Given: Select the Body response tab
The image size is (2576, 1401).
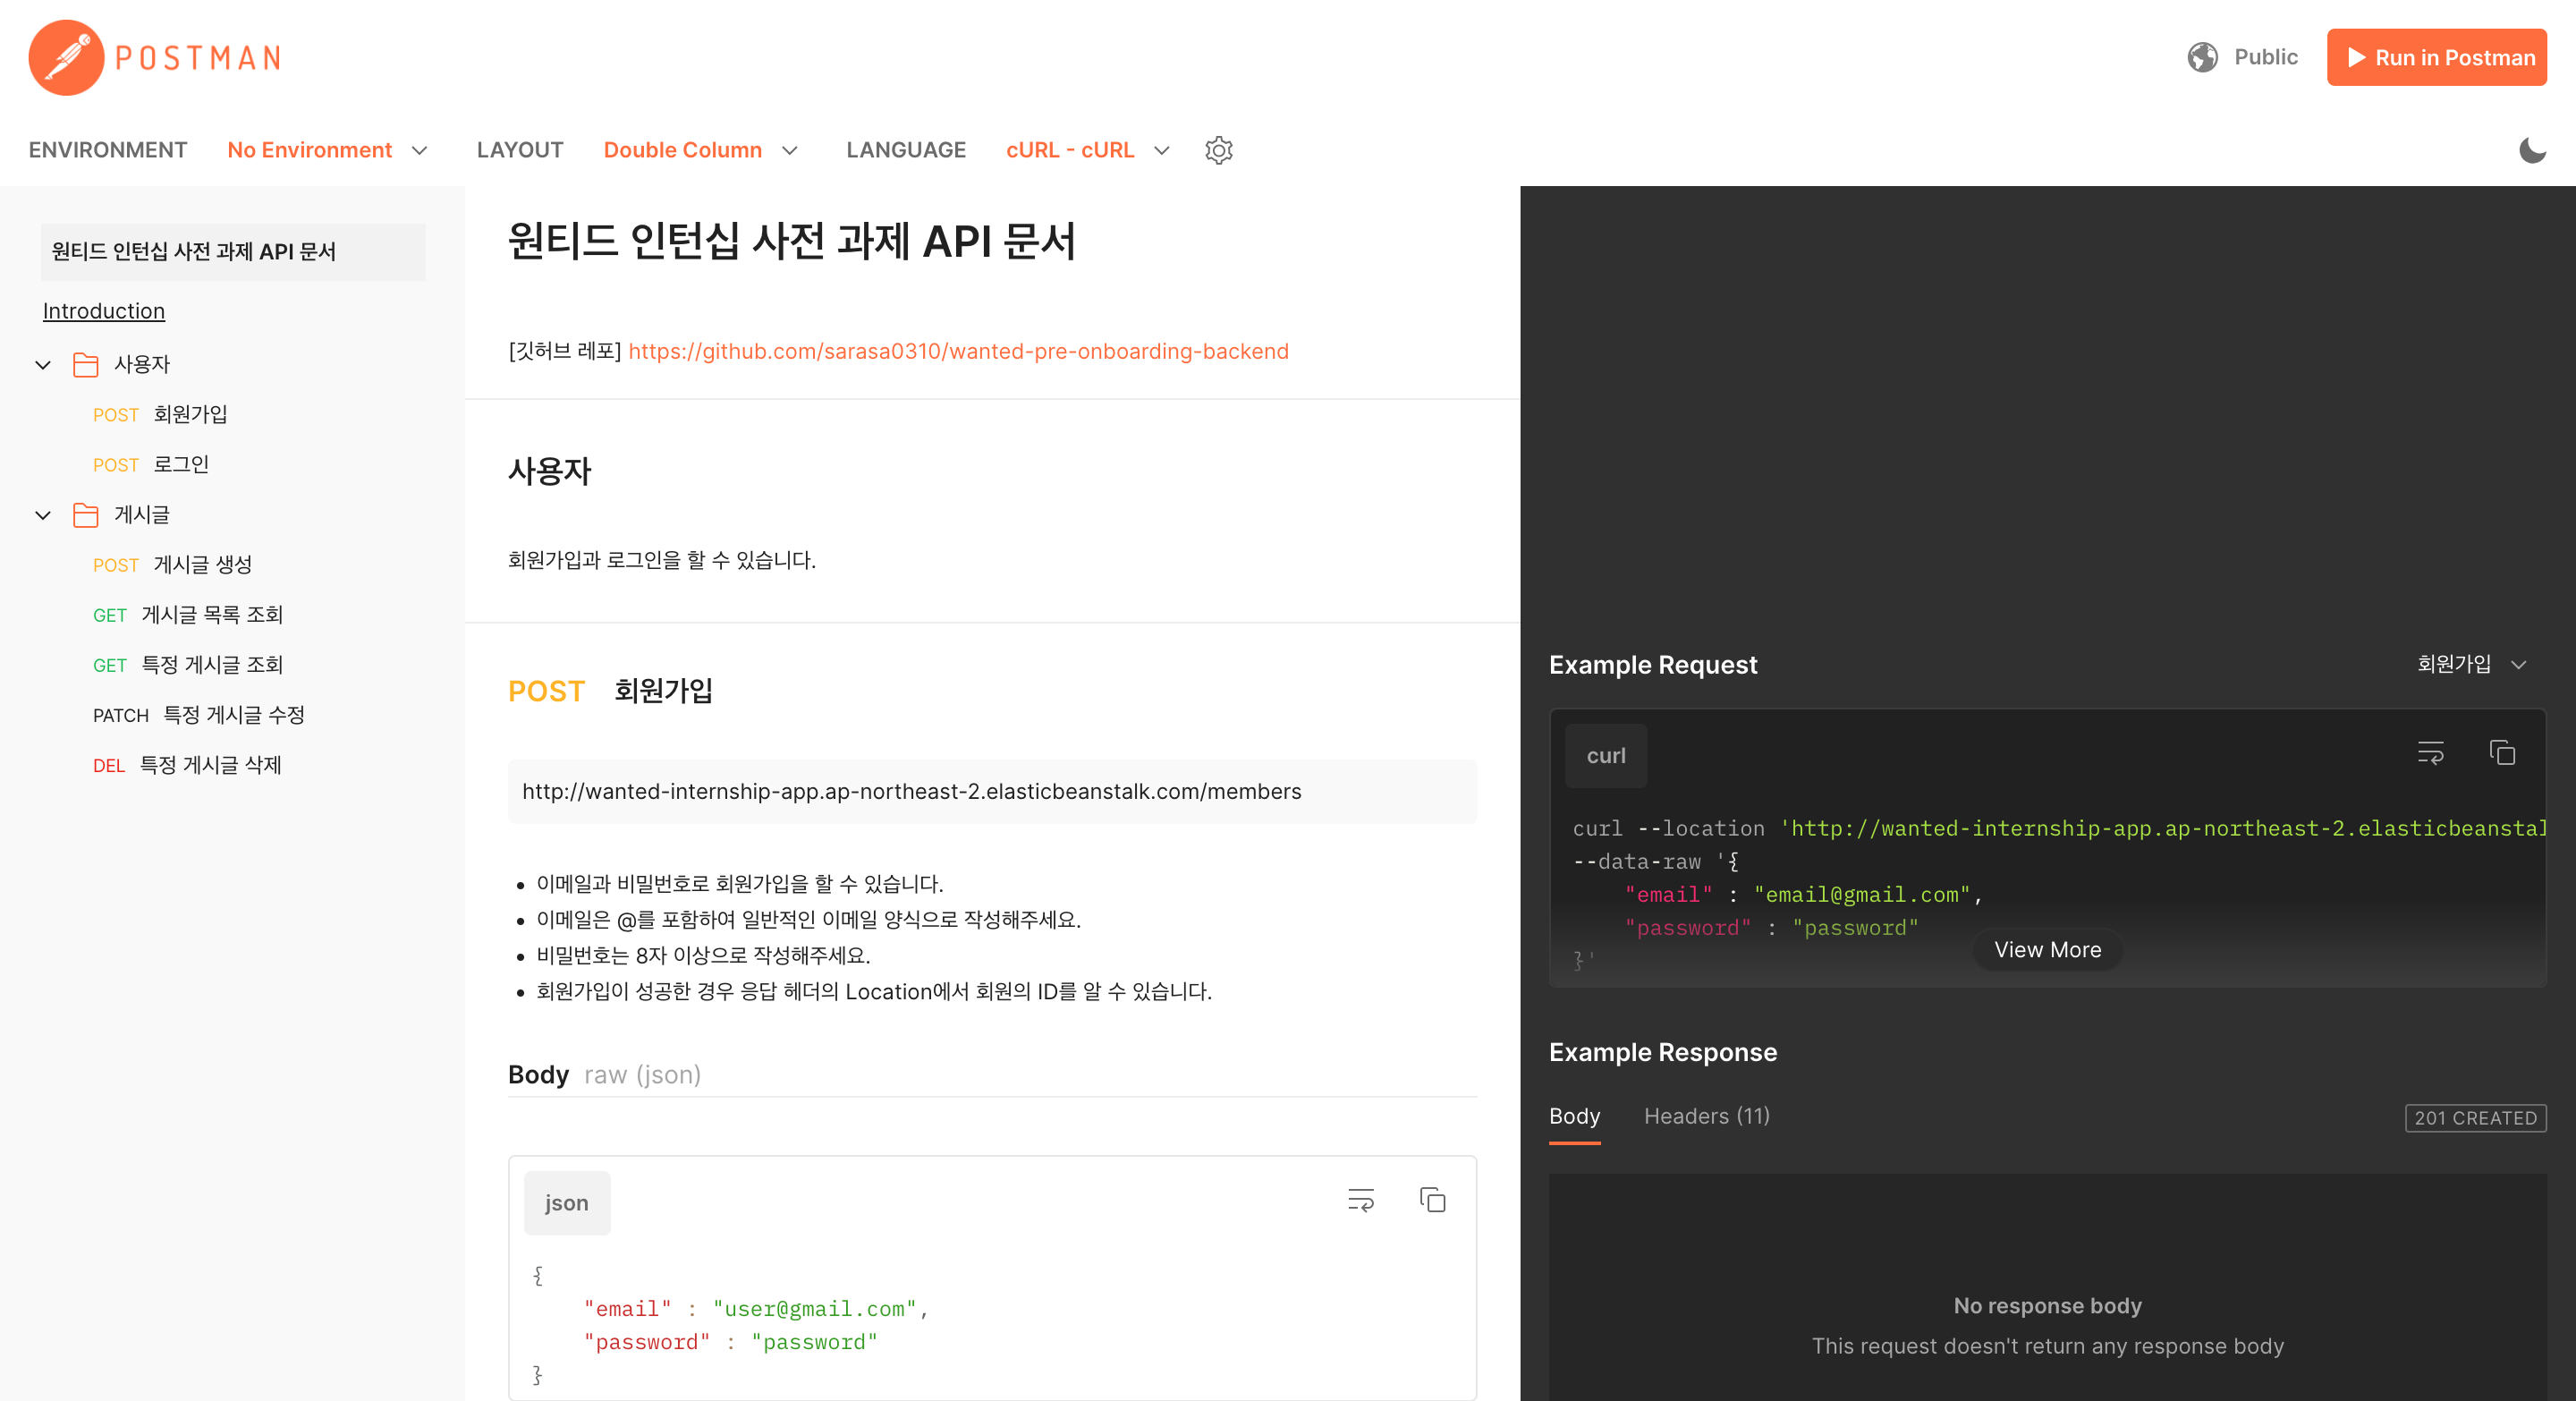Looking at the screenshot, I should tap(1574, 1116).
